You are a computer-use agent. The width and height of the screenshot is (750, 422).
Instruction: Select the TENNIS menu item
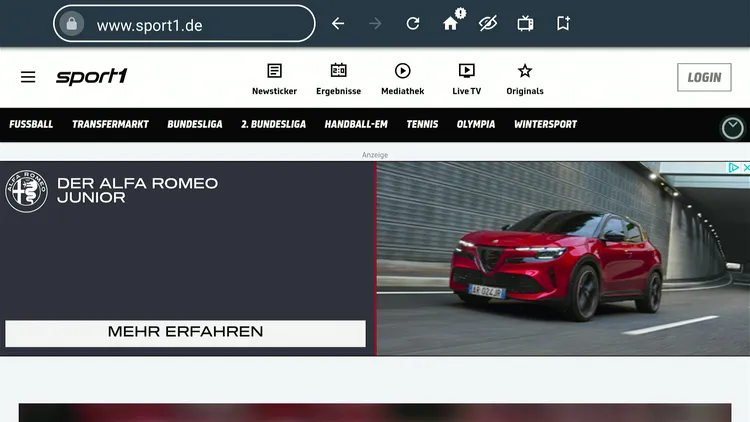point(422,124)
